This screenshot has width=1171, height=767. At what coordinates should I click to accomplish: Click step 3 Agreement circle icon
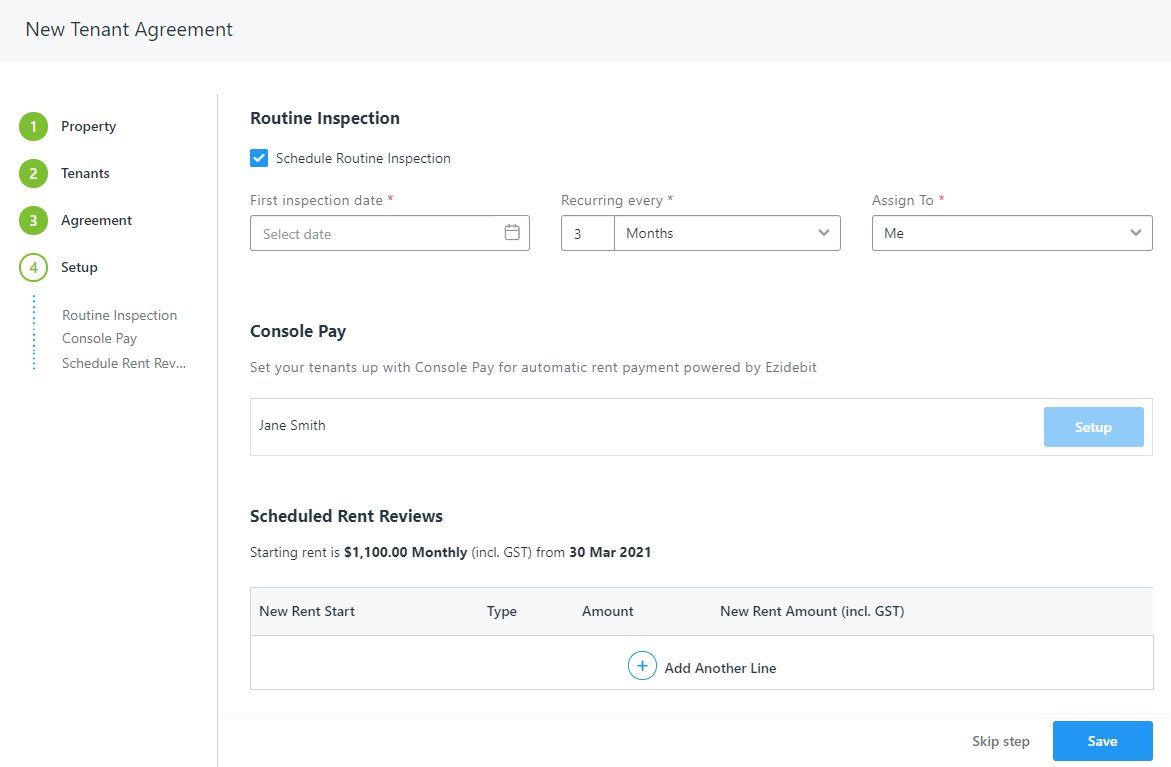coord(33,221)
